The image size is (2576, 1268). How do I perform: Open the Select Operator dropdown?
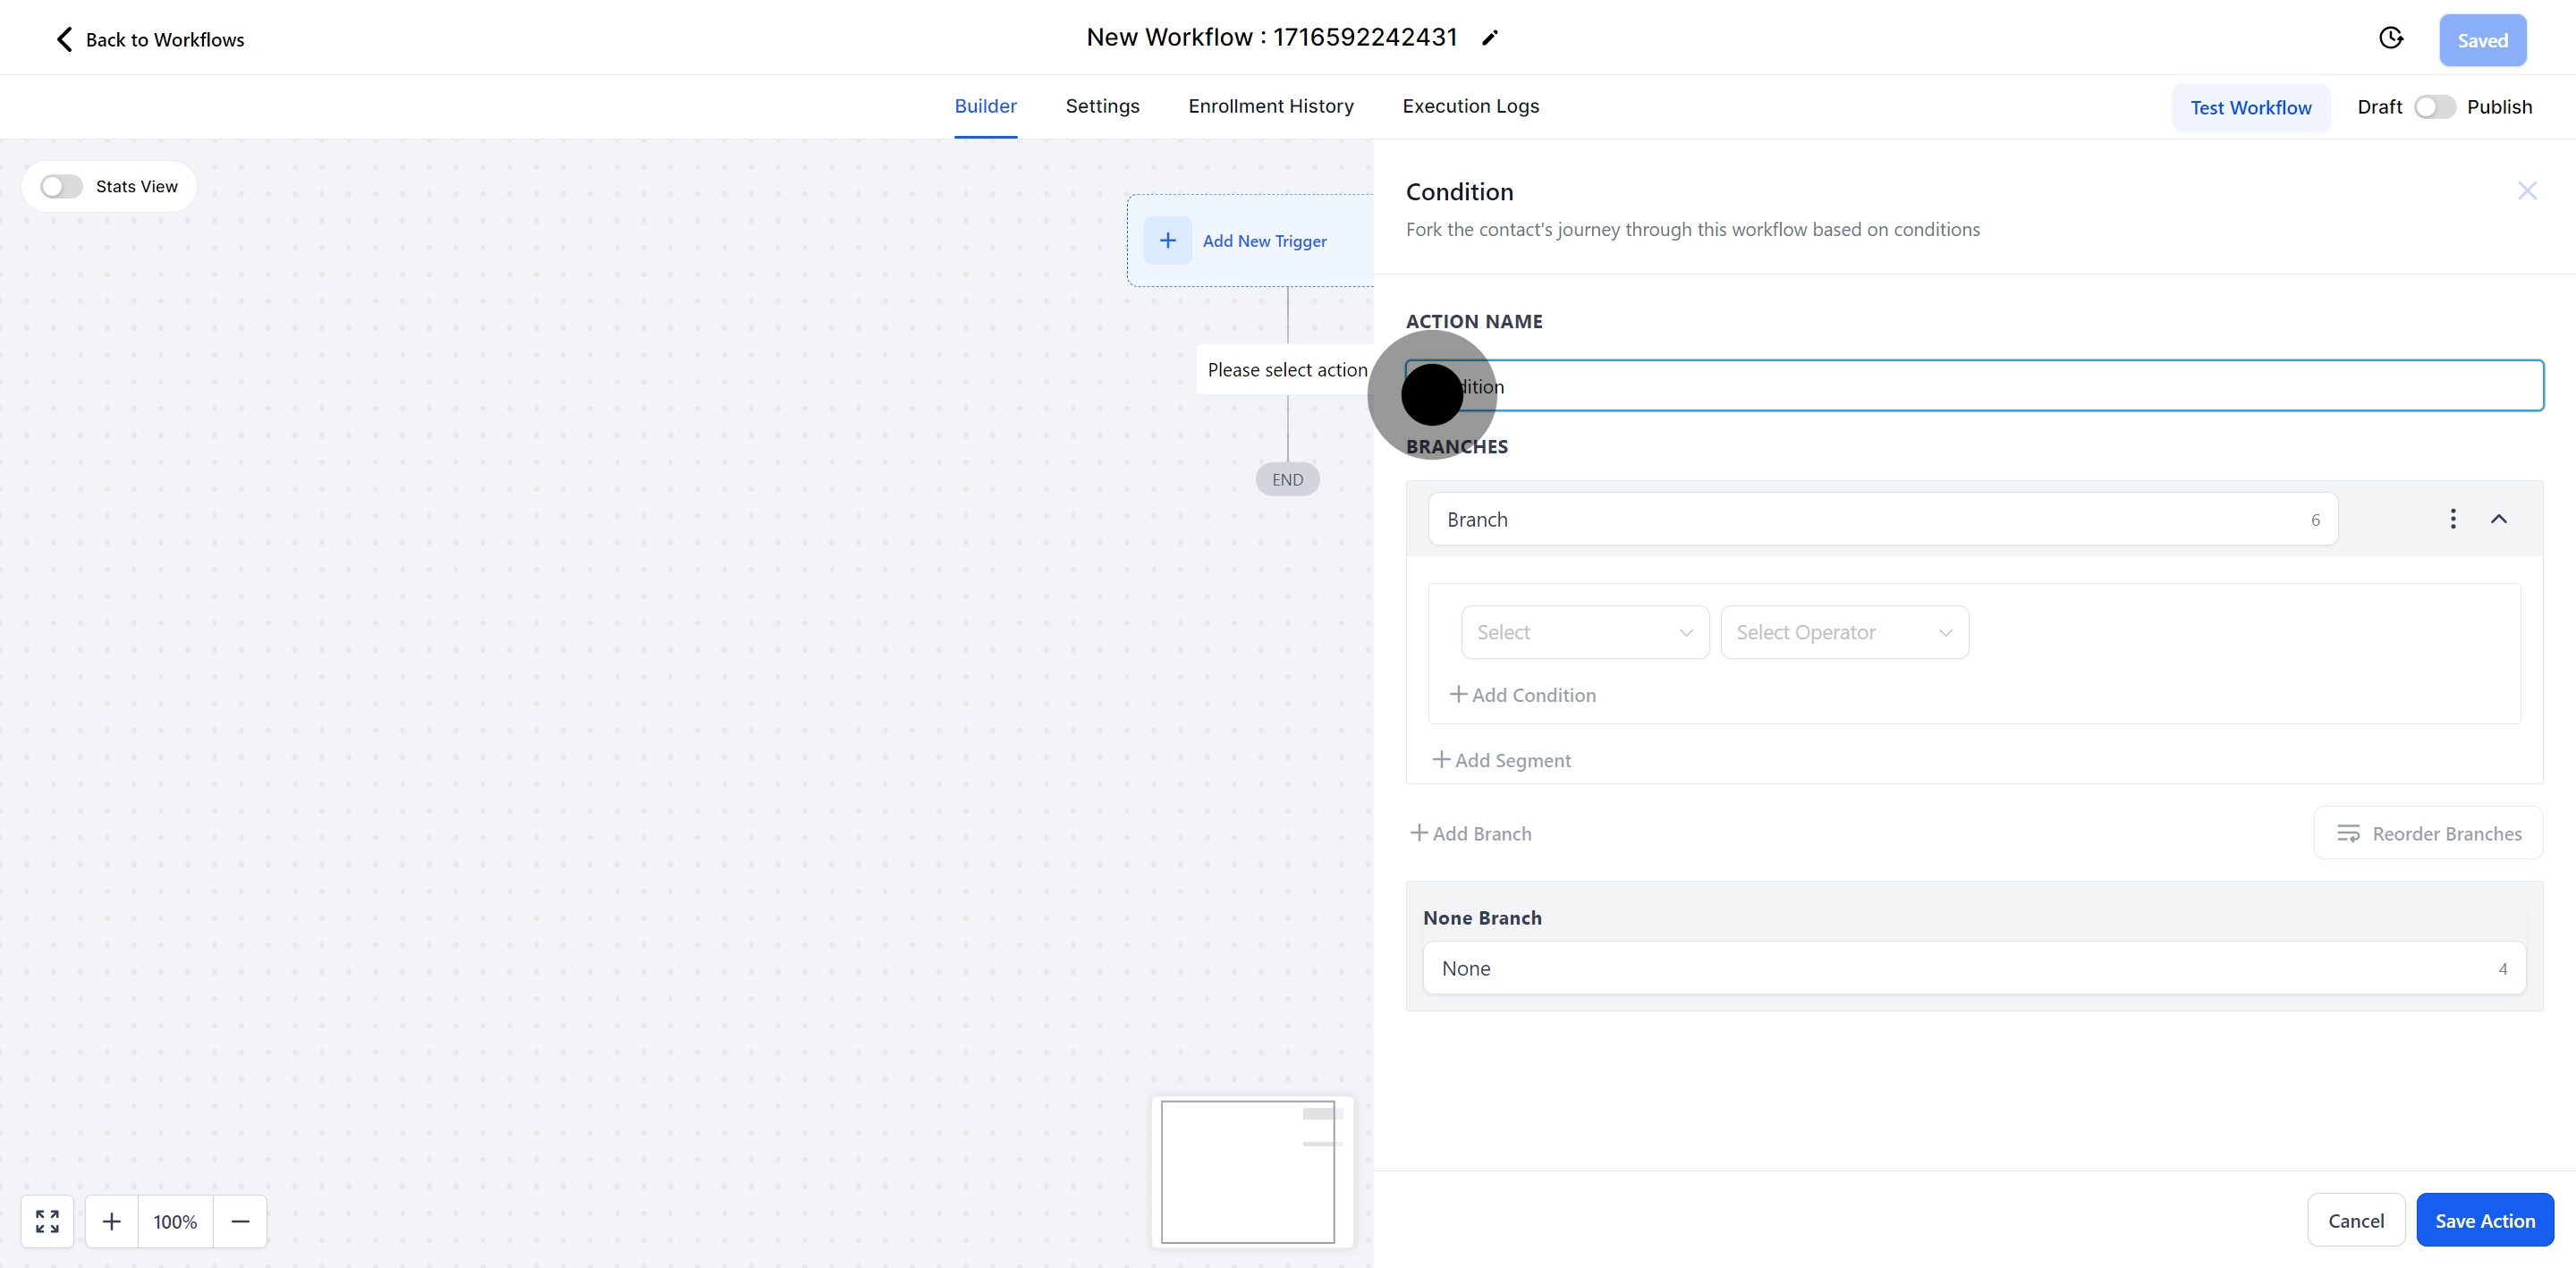1843,632
